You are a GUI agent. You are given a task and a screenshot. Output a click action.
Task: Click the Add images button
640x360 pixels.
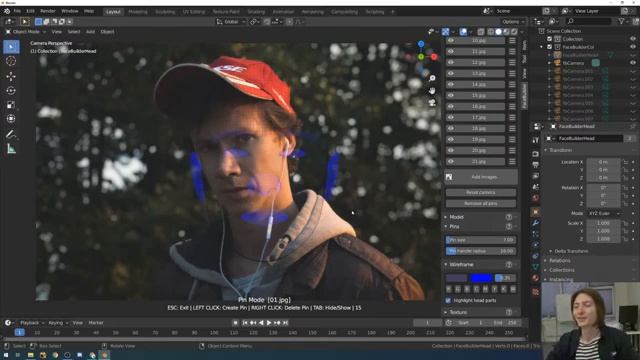tap(481, 177)
